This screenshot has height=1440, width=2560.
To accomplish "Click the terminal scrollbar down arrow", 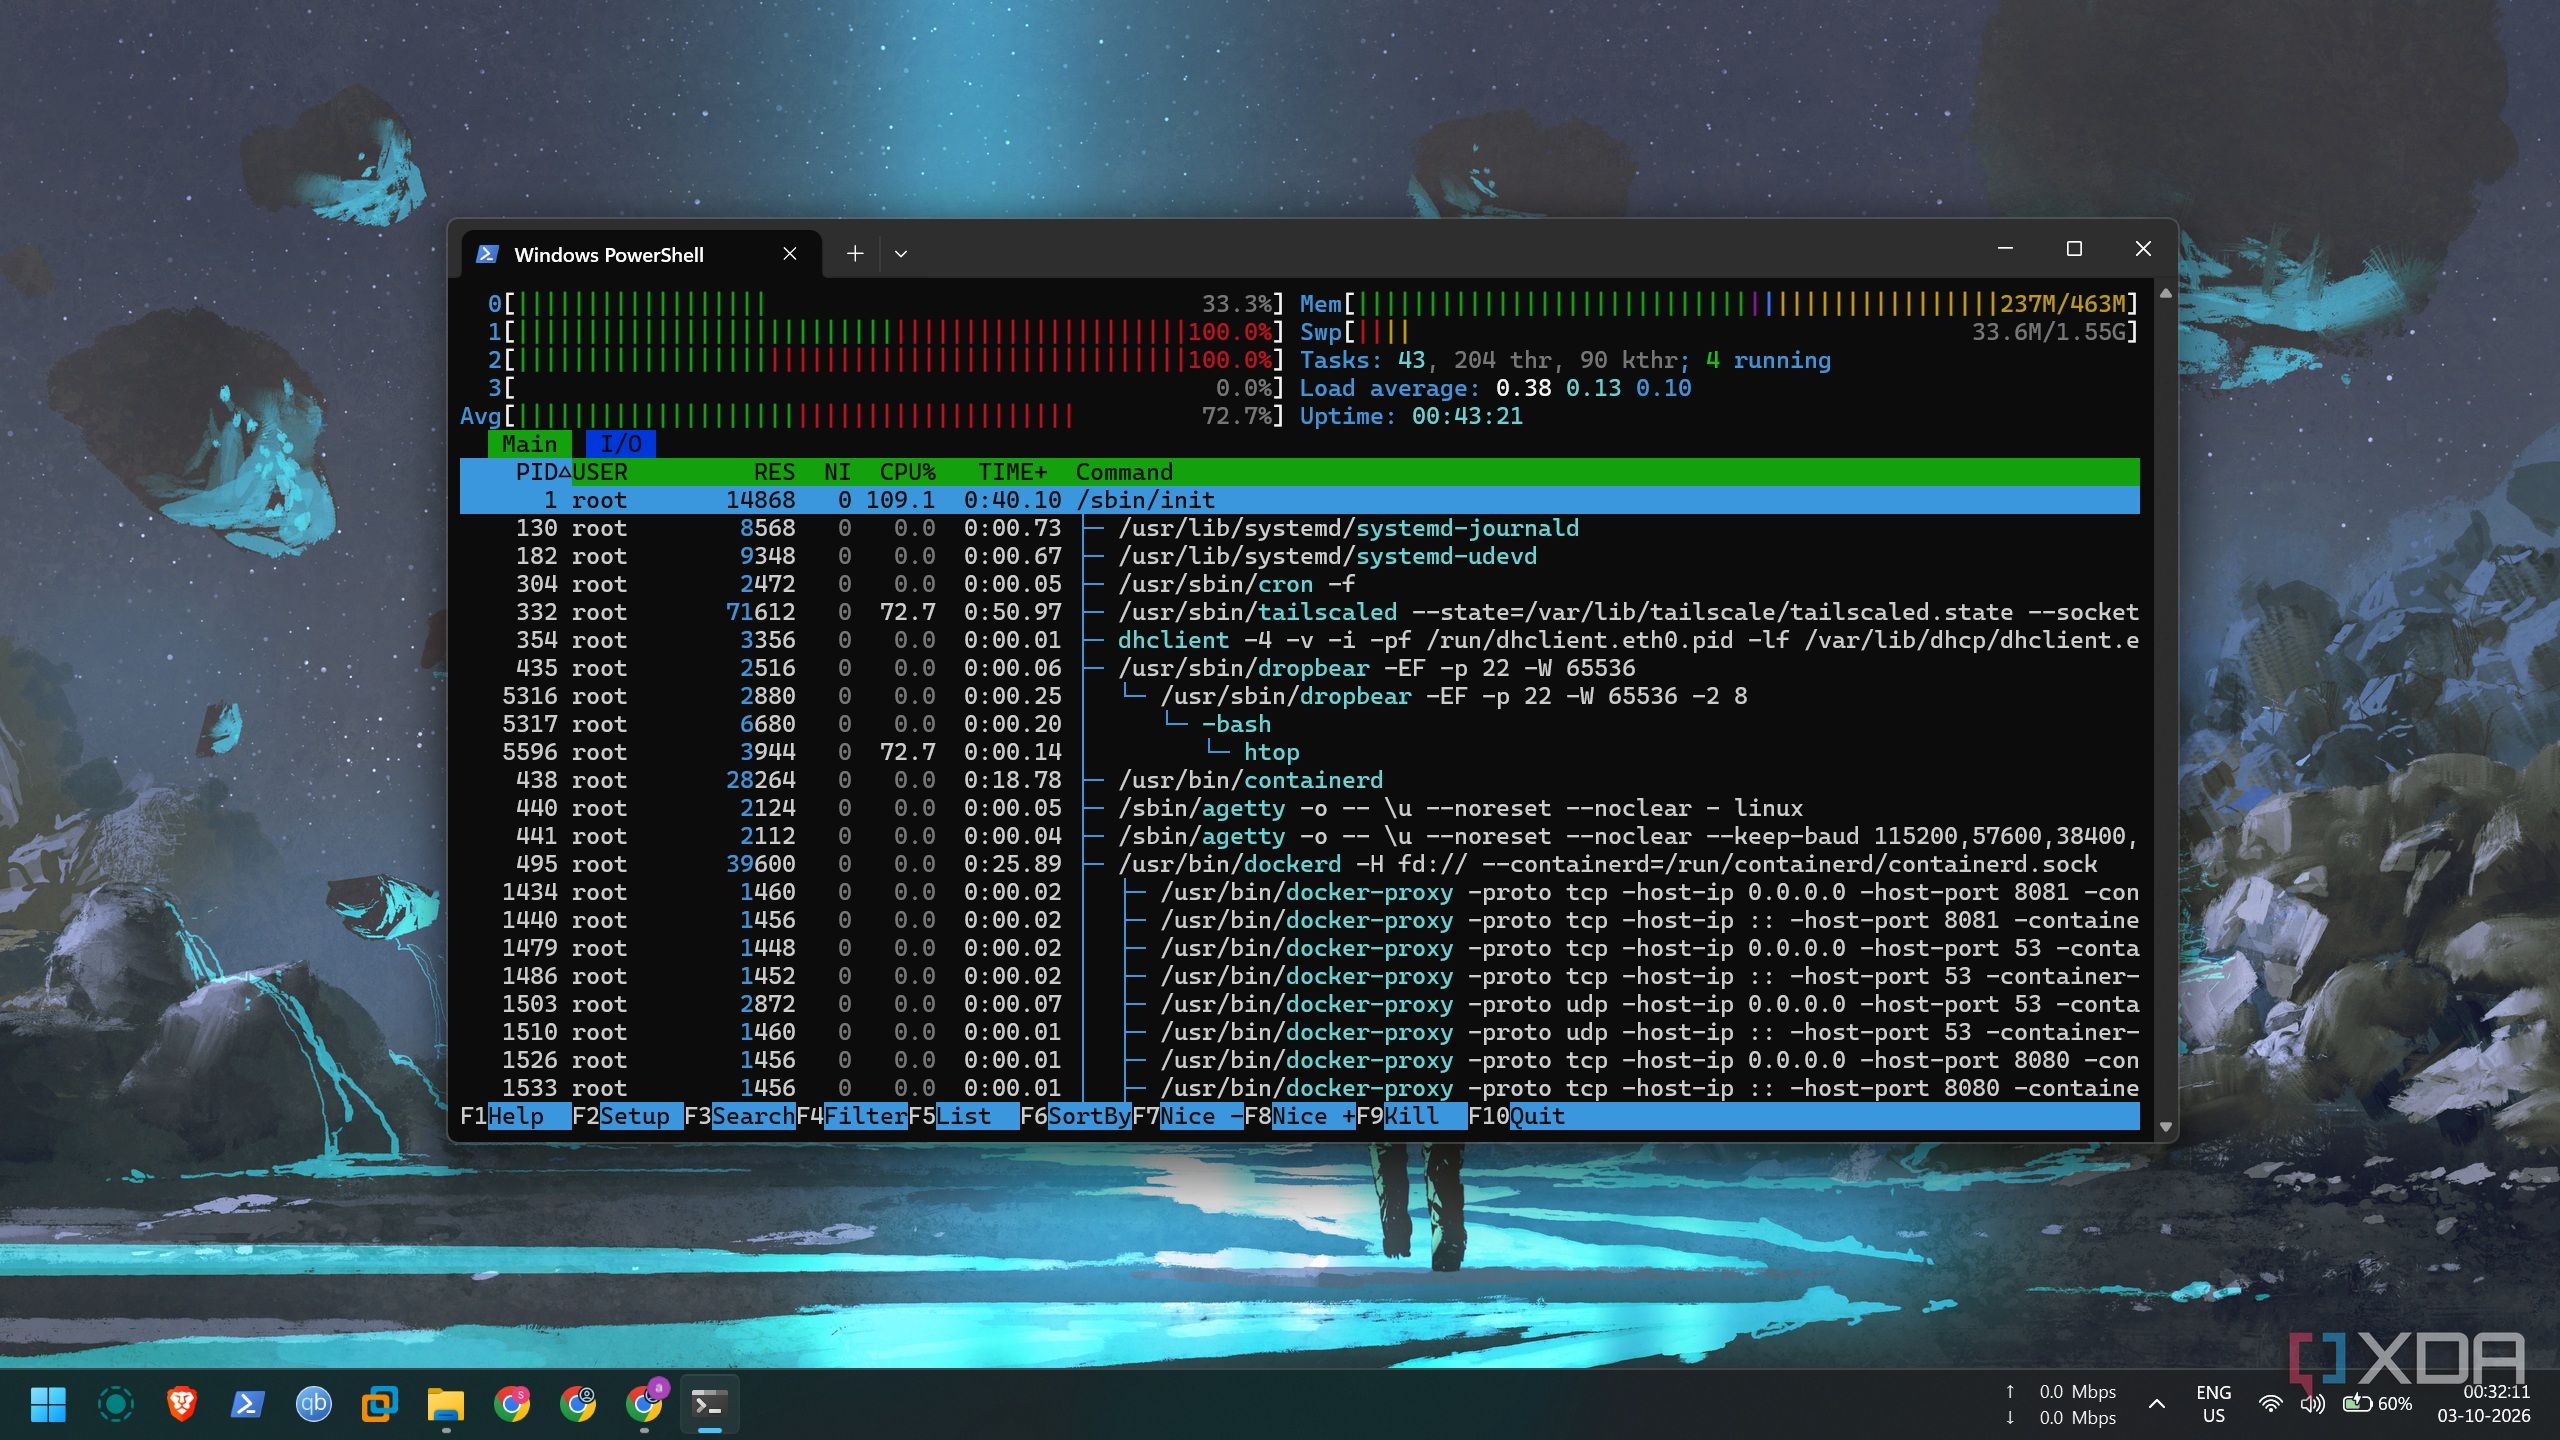I will click(2165, 1126).
